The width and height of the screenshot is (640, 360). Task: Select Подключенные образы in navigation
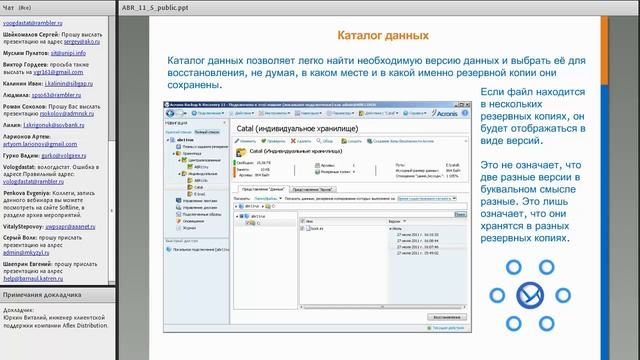pyautogui.click(x=199, y=214)
